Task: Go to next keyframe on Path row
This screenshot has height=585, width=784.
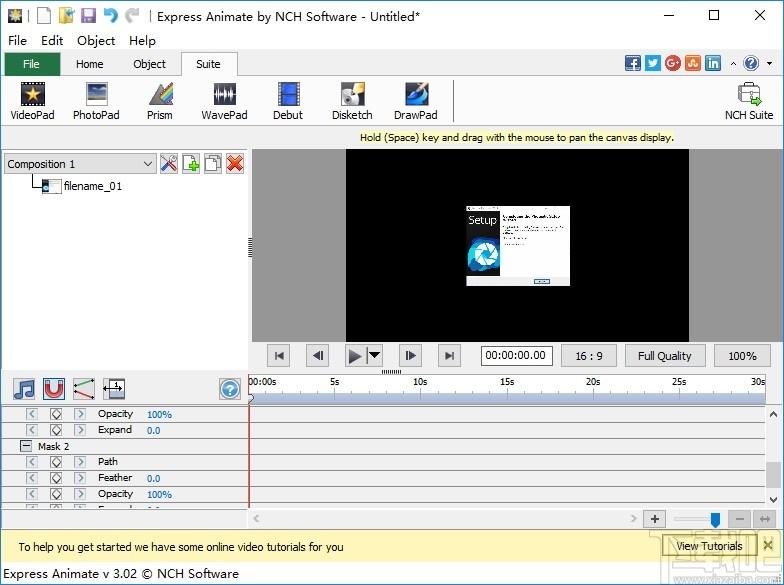Action: [80, 462]
